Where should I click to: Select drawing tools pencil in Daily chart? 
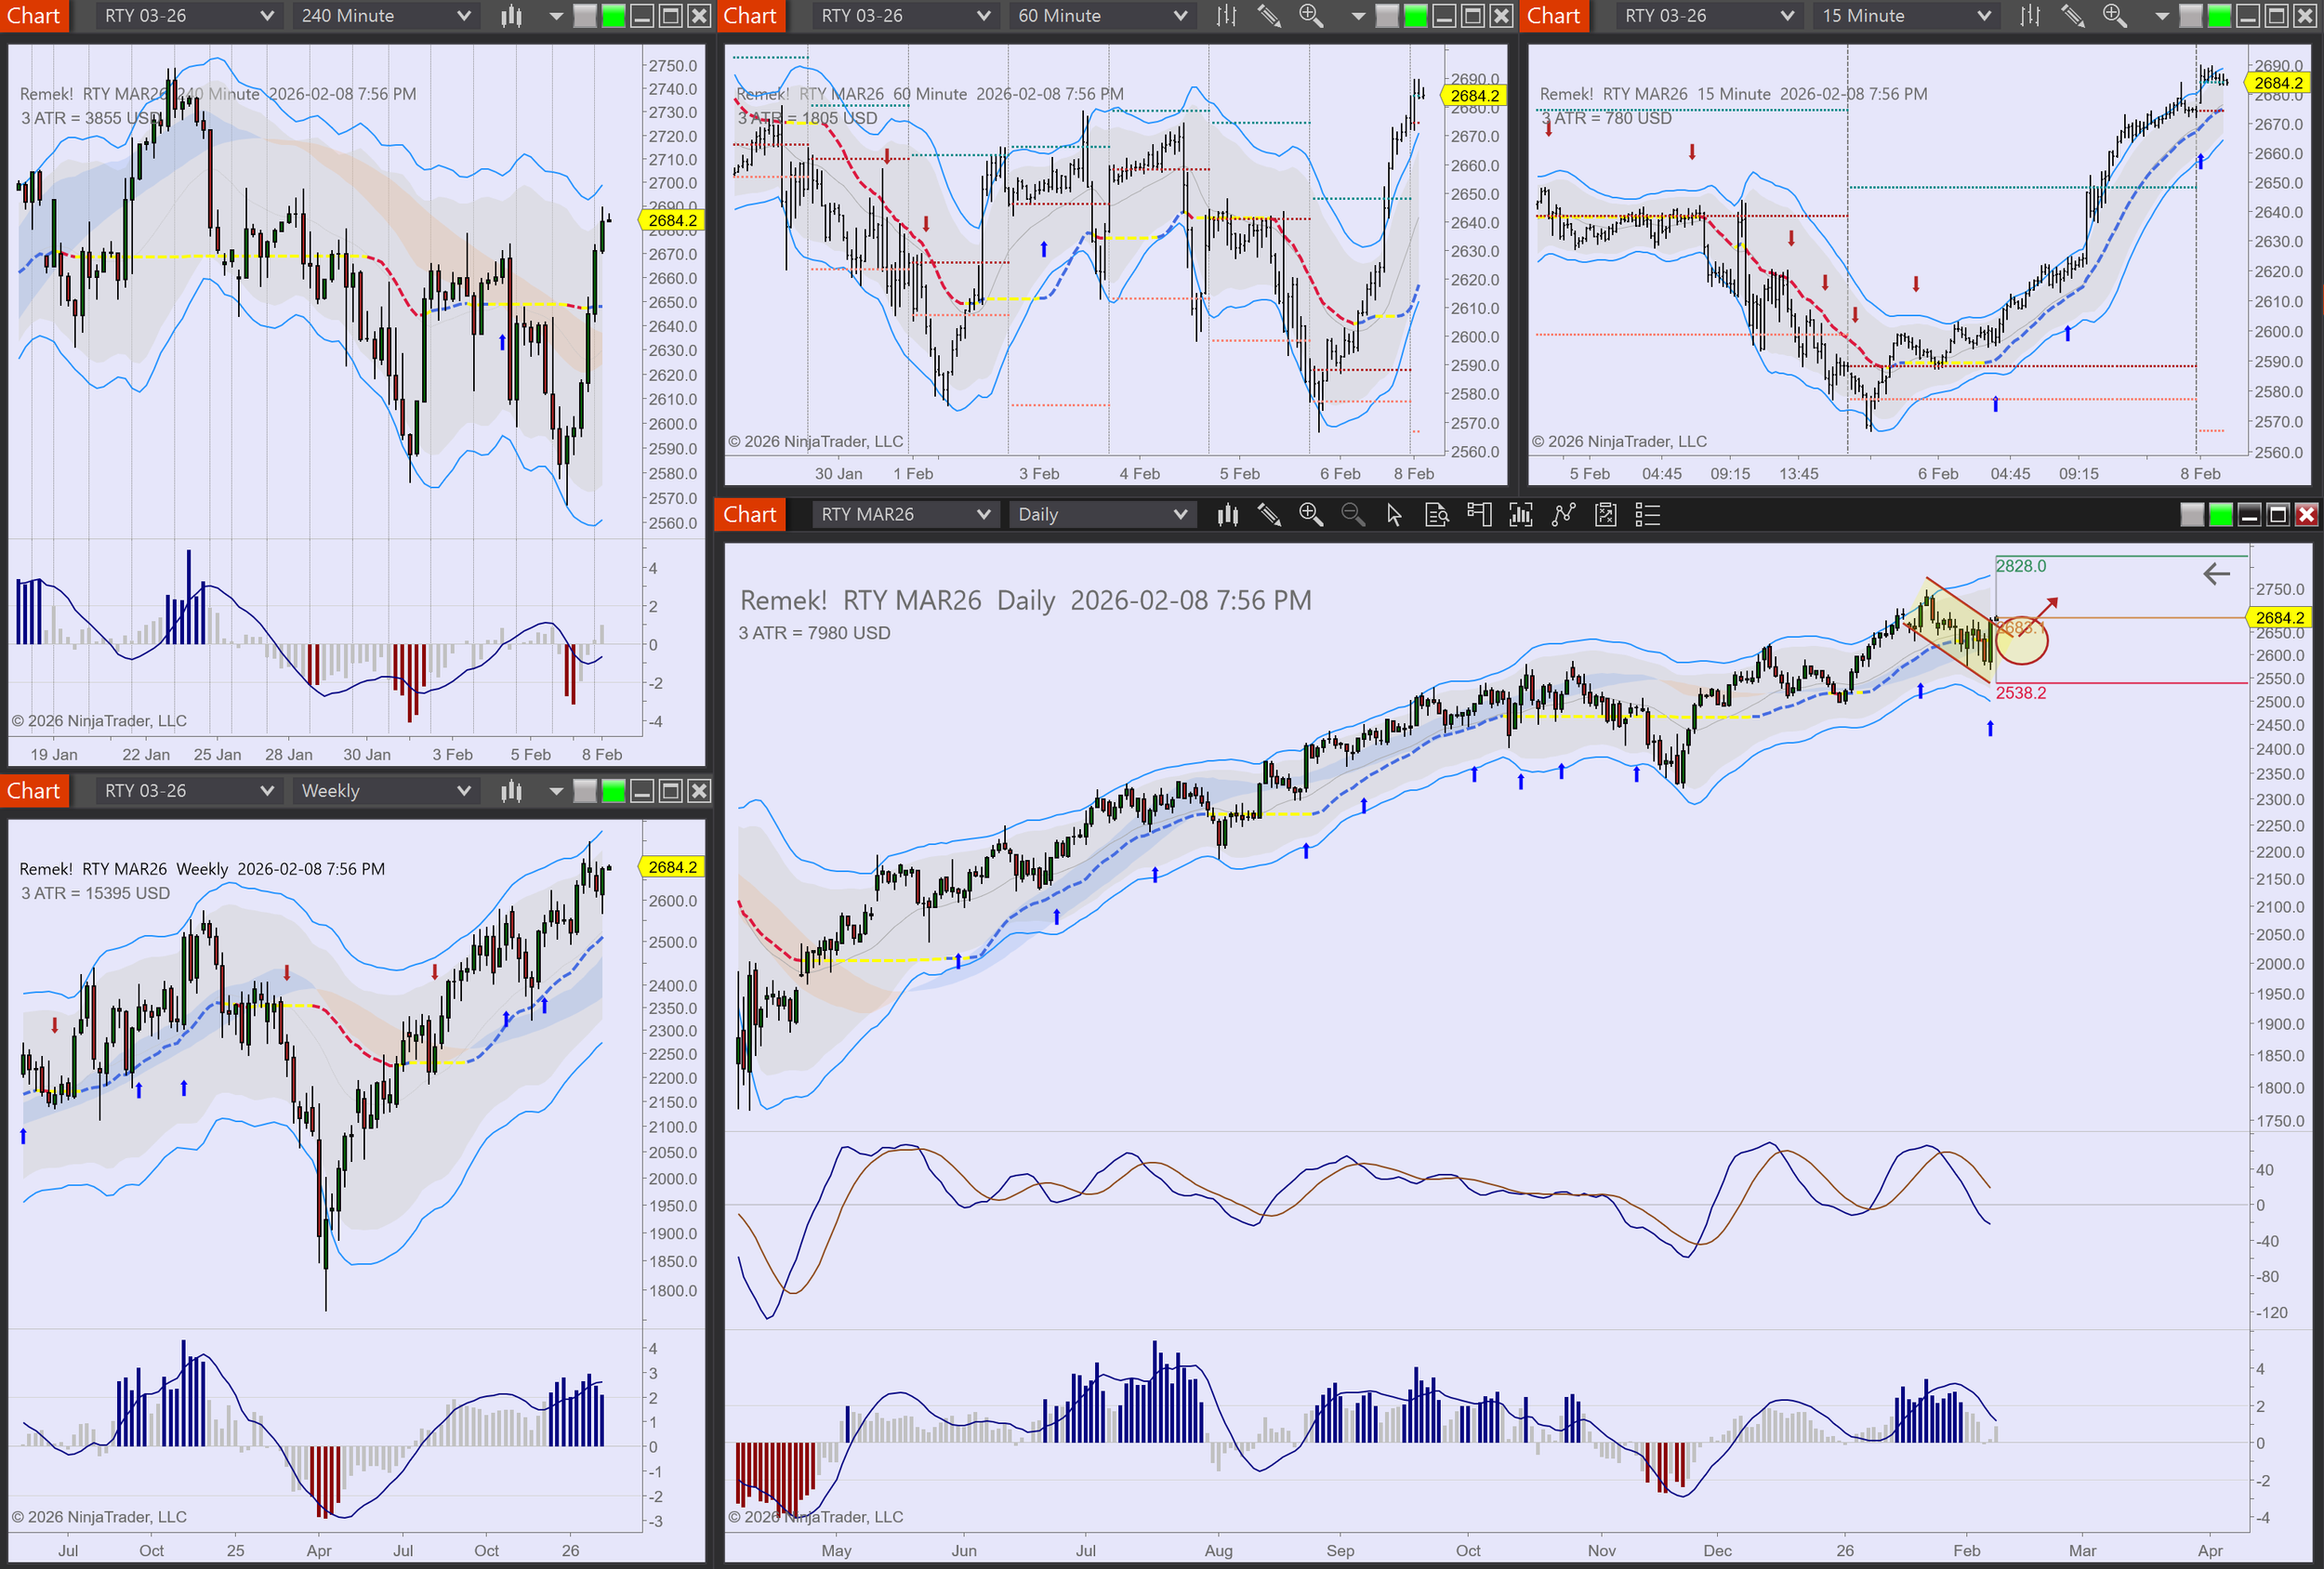1269,515
